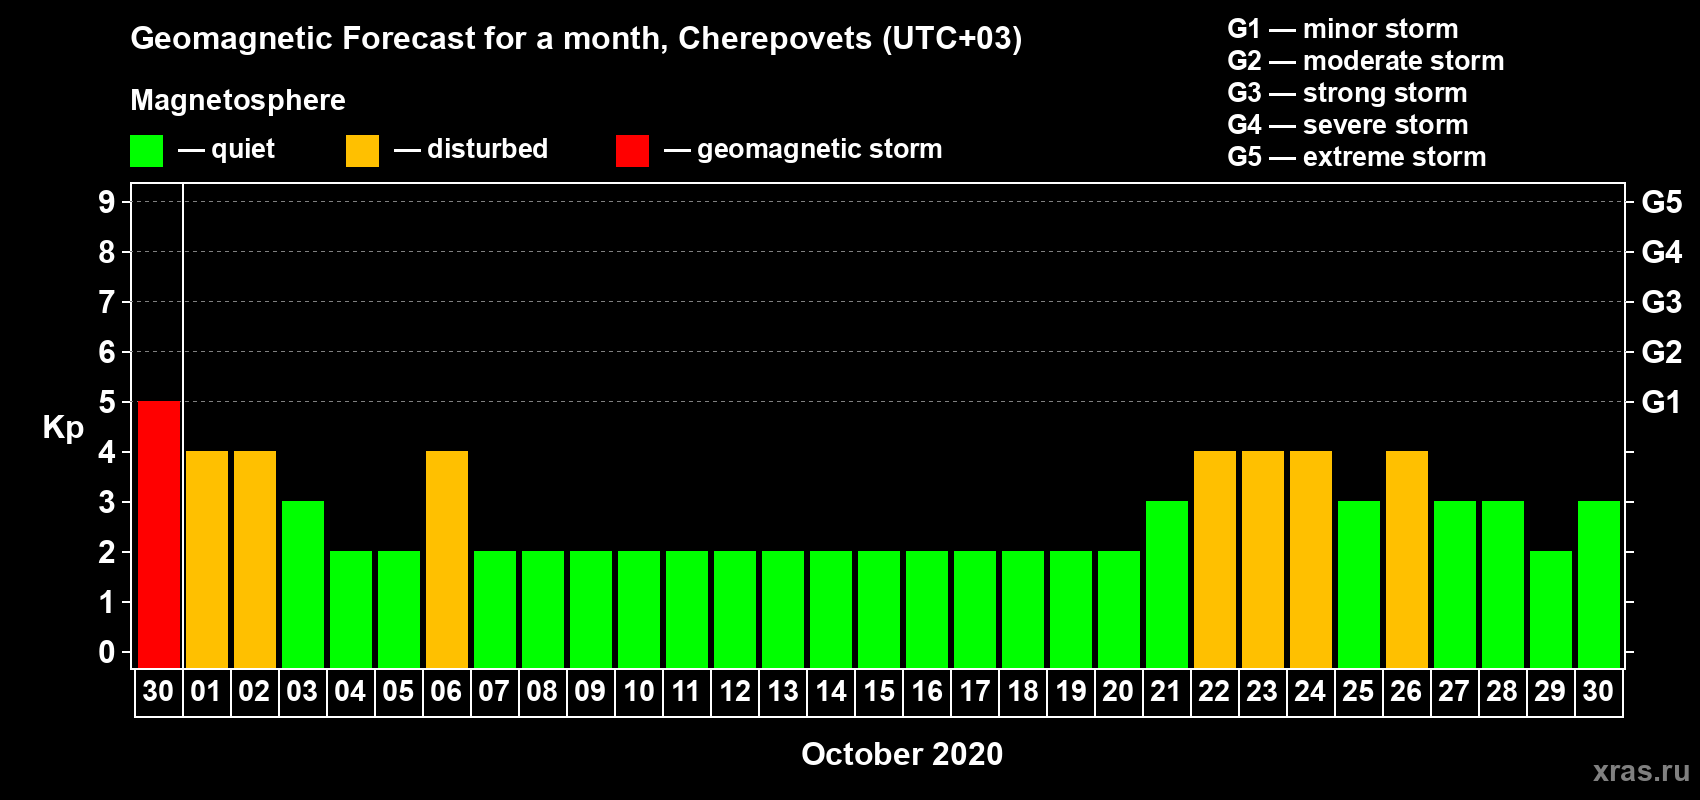
Task: Click the 'G1 — minor storm' legend line
Action: point(1343,29)
